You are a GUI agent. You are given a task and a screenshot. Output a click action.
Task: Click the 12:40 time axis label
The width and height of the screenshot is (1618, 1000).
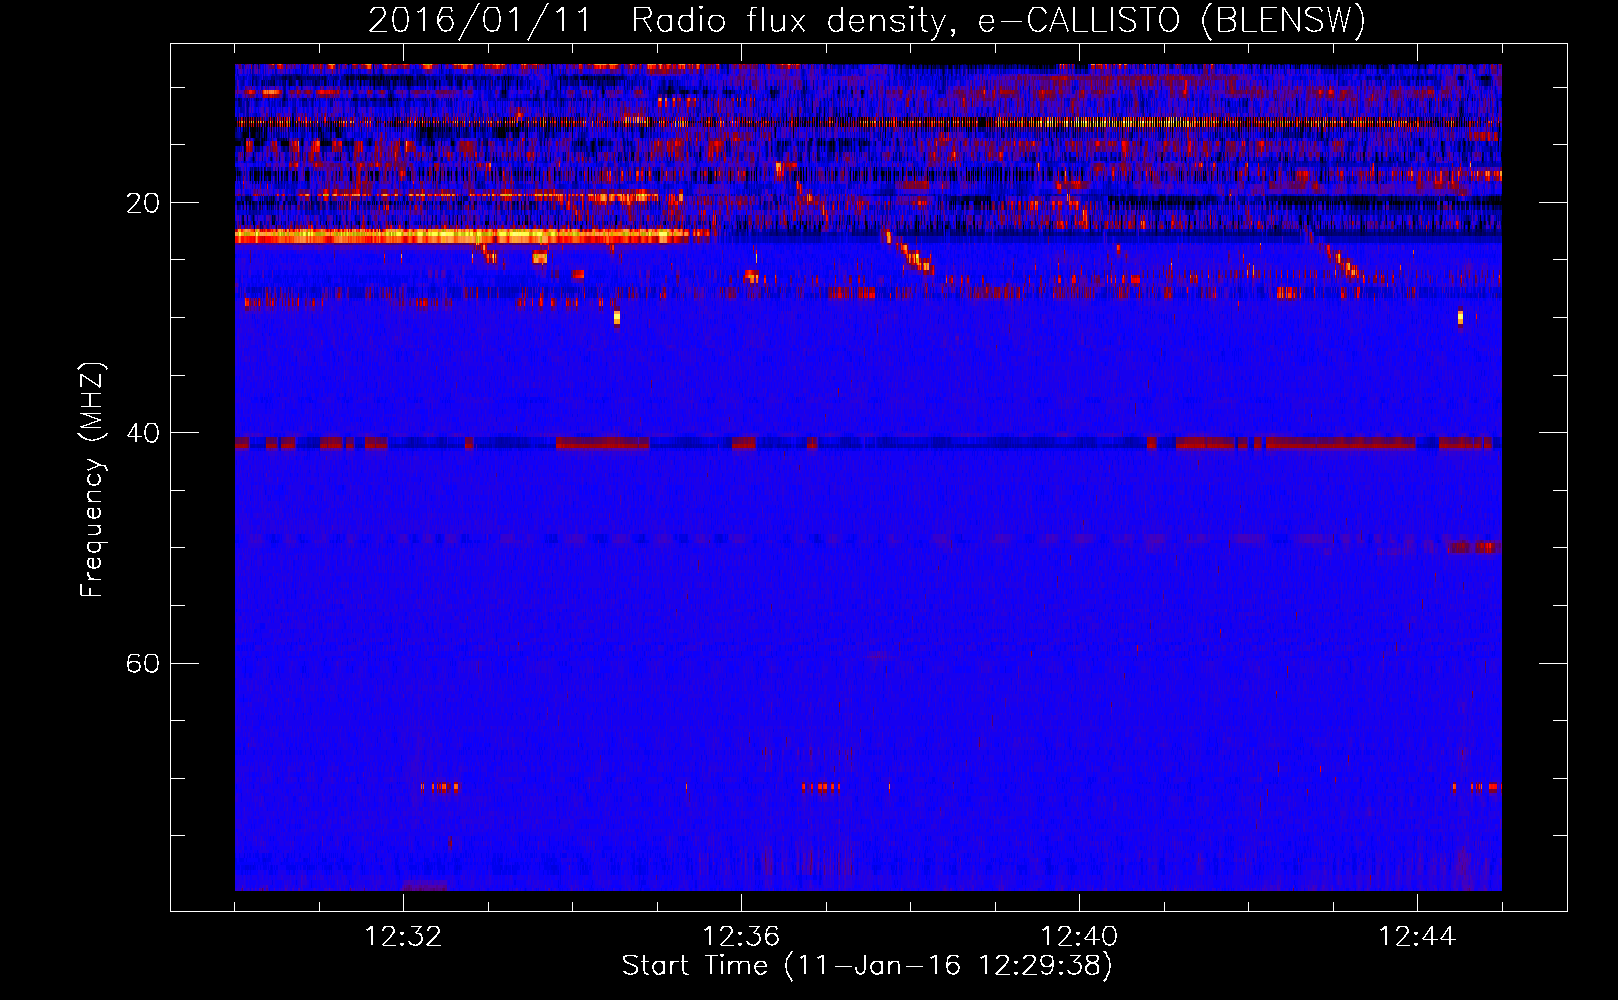[1079, 937]
